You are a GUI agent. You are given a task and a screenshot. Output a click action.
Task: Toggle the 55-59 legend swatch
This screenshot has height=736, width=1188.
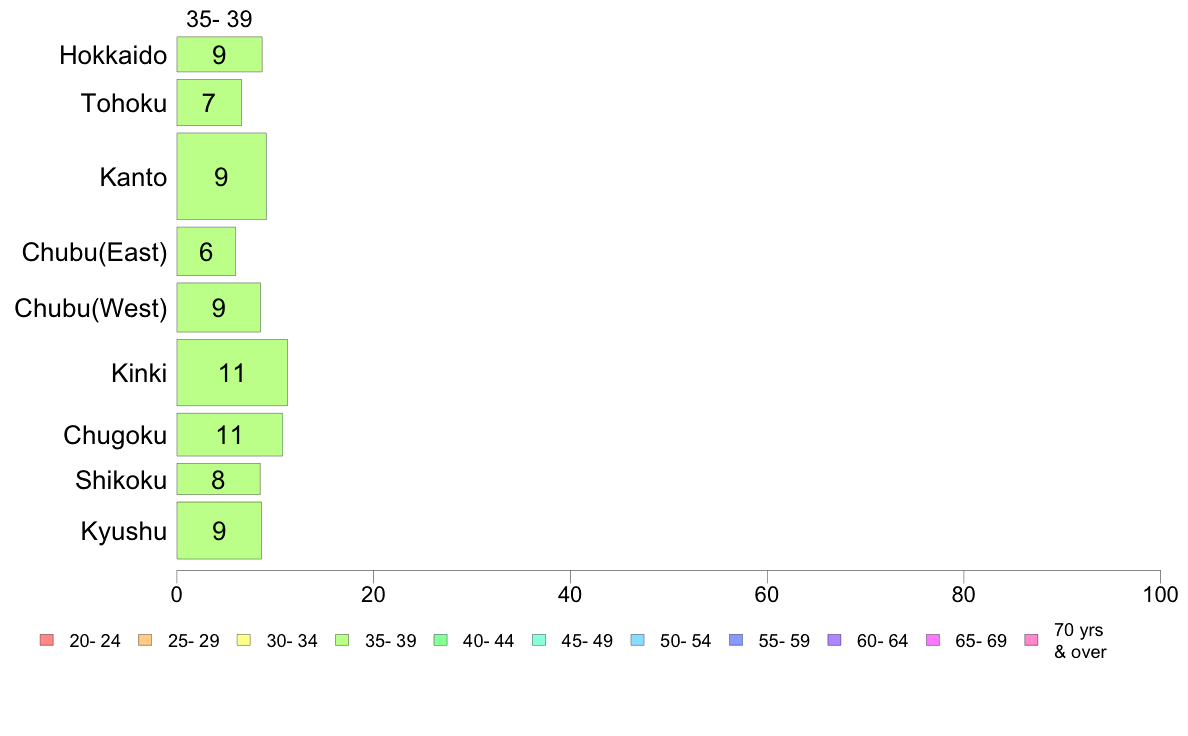coord(735,641)
